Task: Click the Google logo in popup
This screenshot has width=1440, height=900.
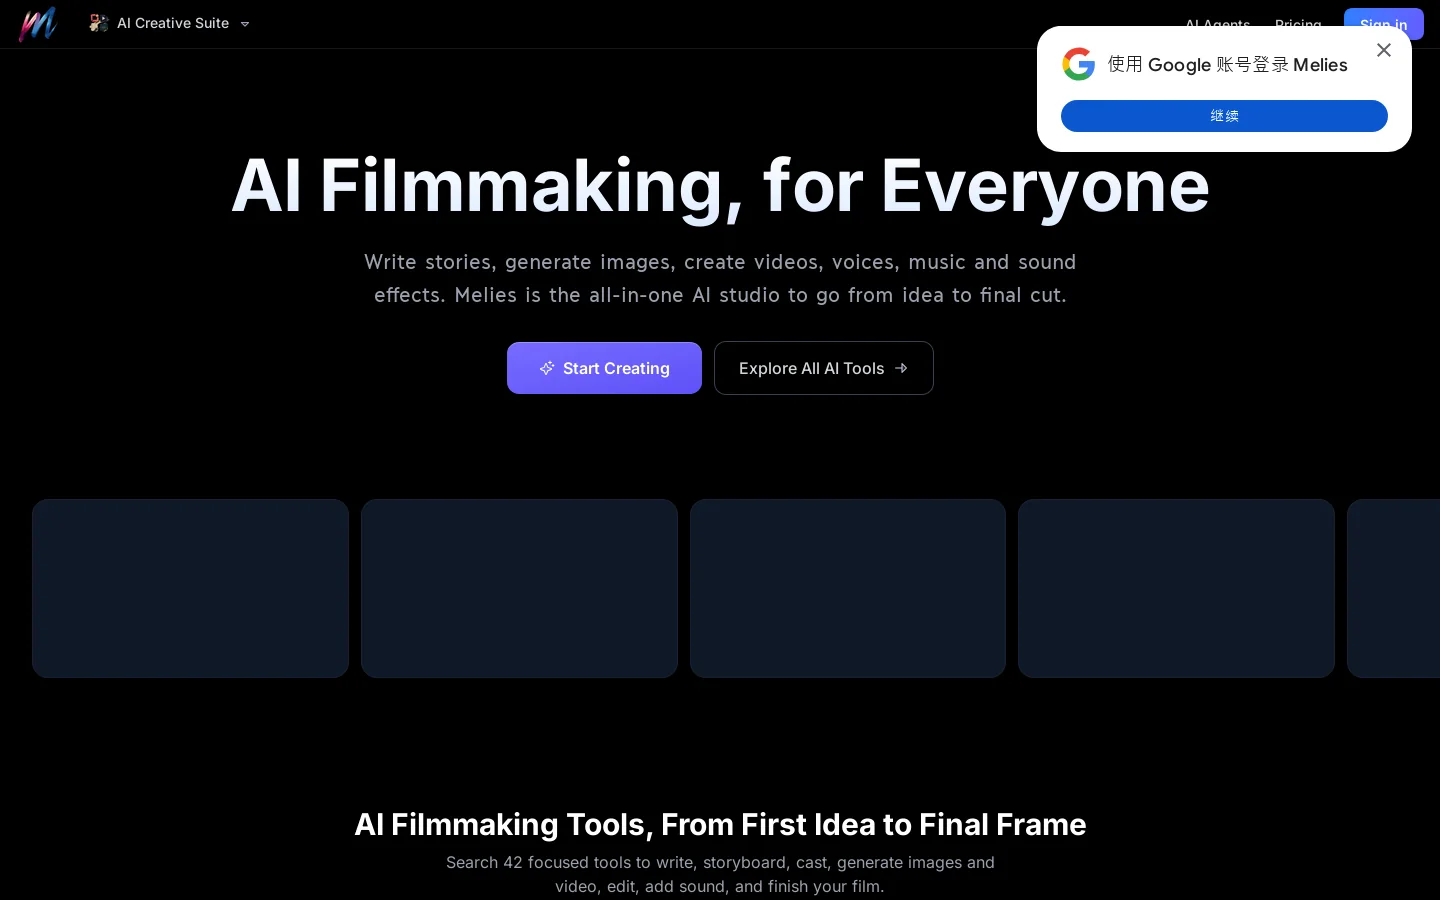Action: pyautogui.click(x=1078, y=64)
